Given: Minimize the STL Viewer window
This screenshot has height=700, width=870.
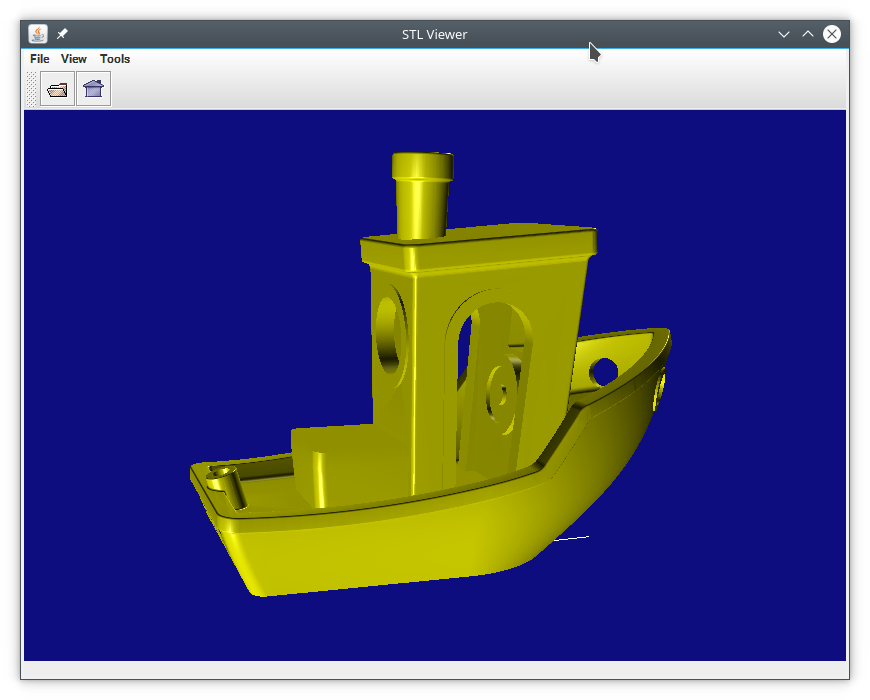Looking at the screenshot, I should (x=783, y=34).
